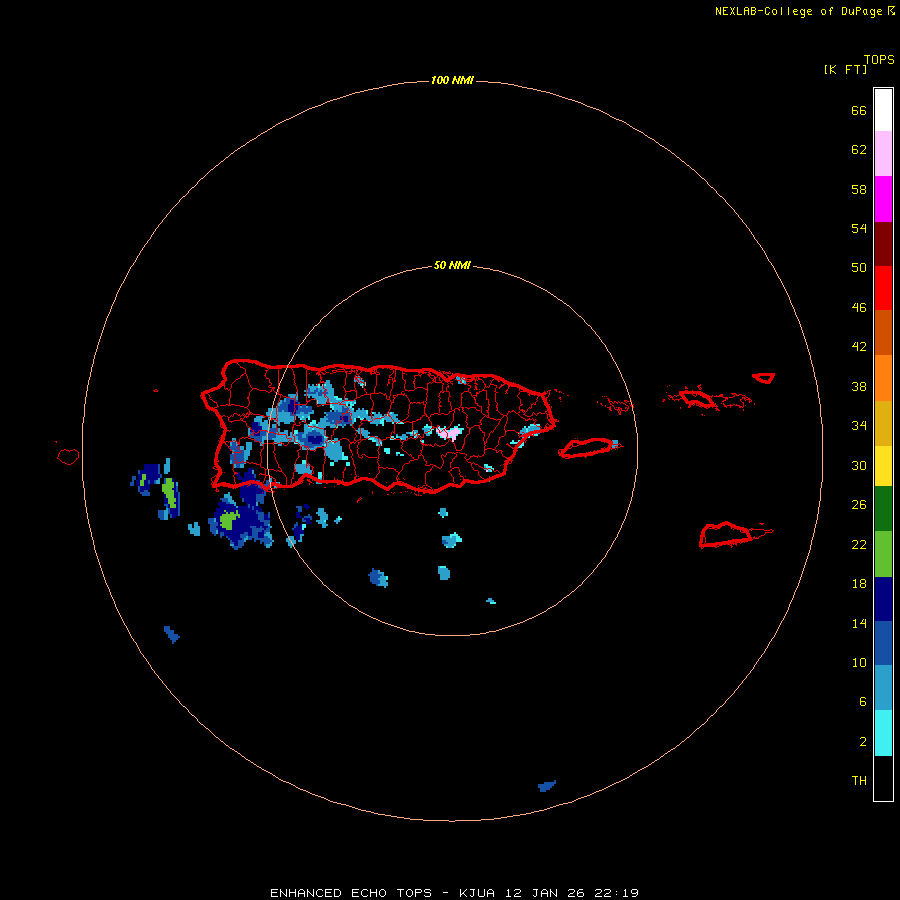Click the legend value '22'

[x=859, y=544]
